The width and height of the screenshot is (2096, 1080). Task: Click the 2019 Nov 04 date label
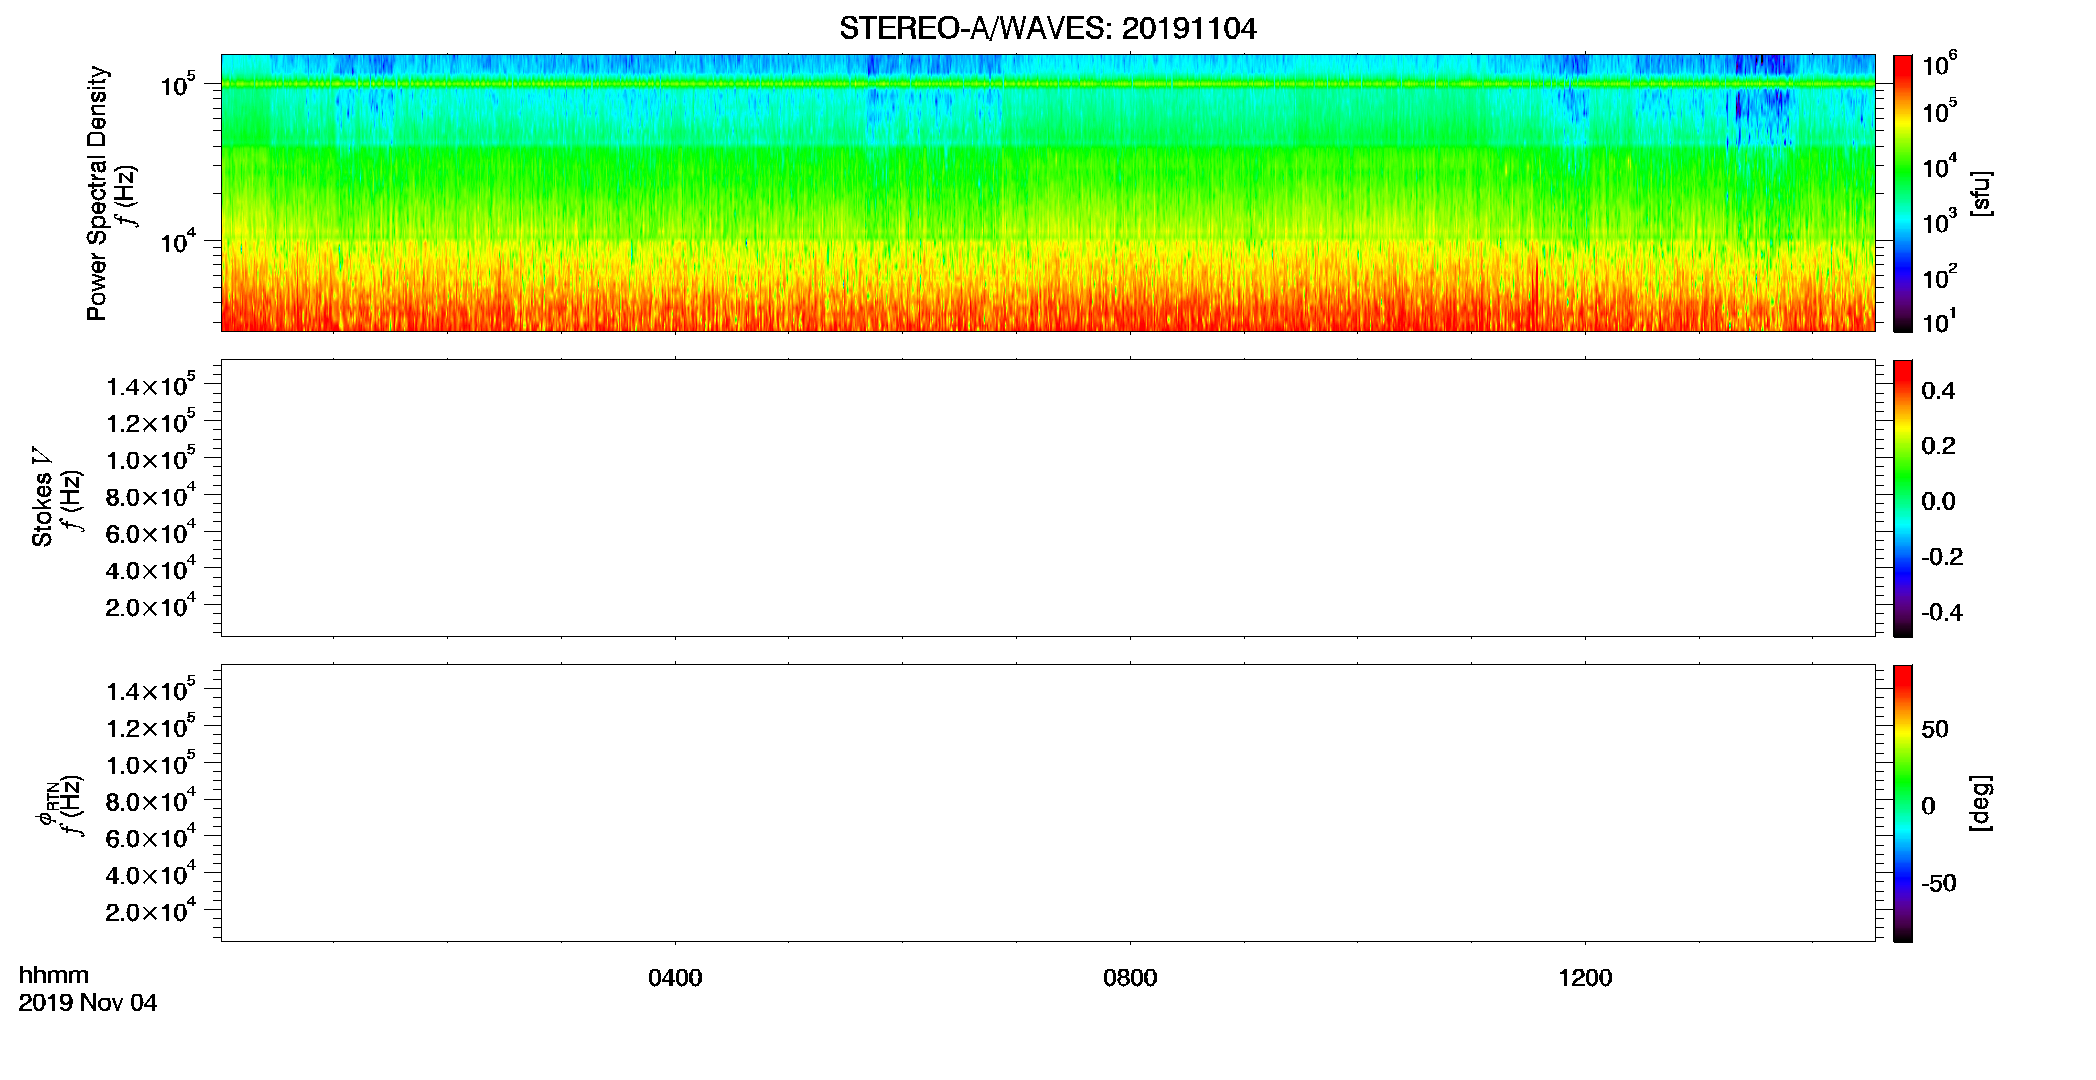click(88, 1003)
